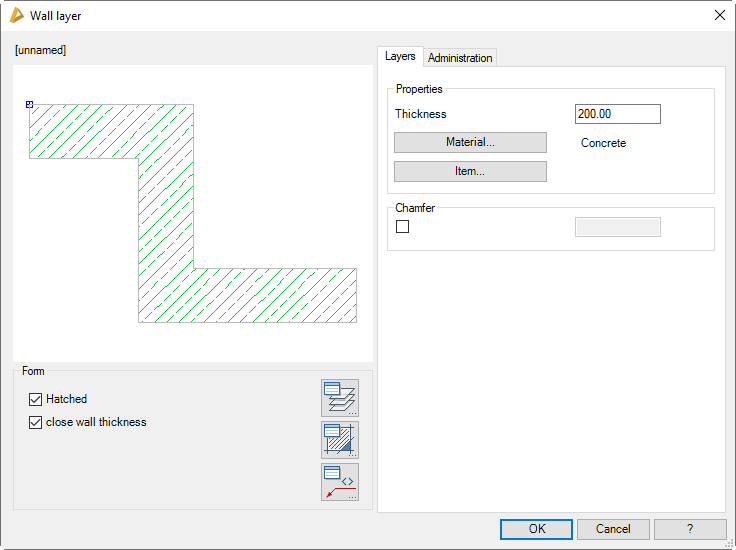Open the layer stack settings icon

click(340, 398)
